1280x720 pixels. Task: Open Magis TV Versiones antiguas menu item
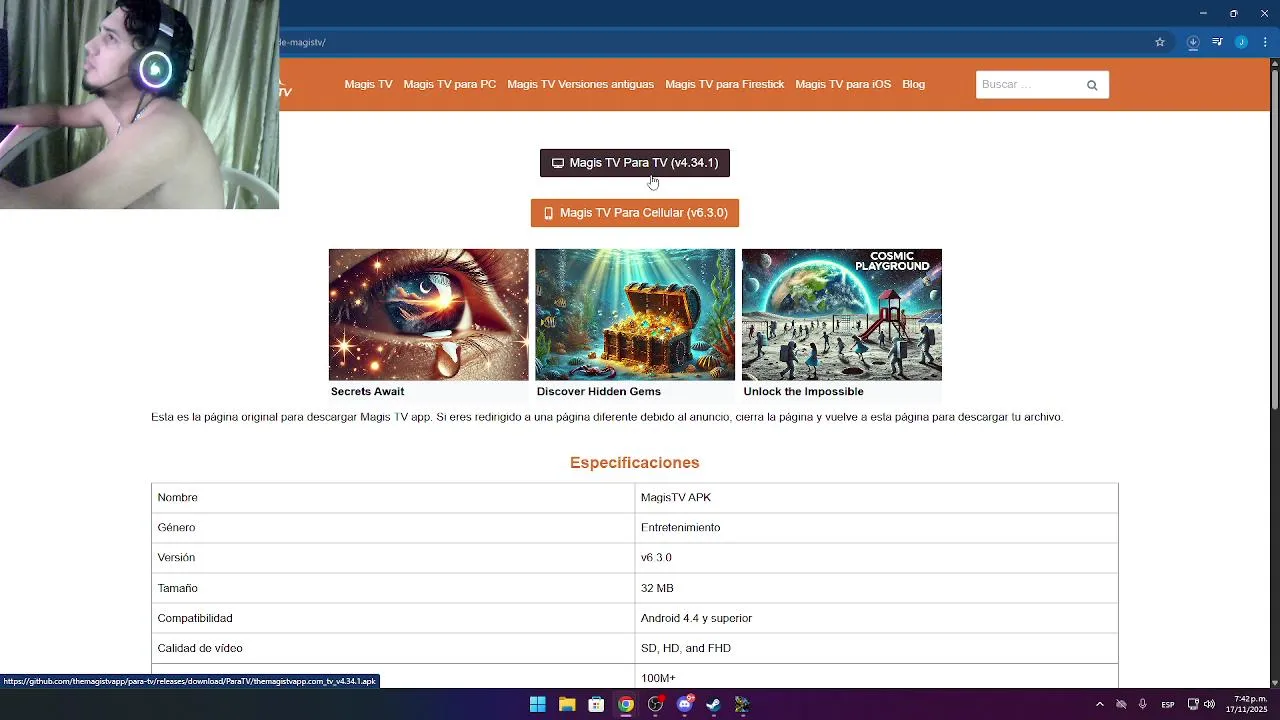pos(580,84)
